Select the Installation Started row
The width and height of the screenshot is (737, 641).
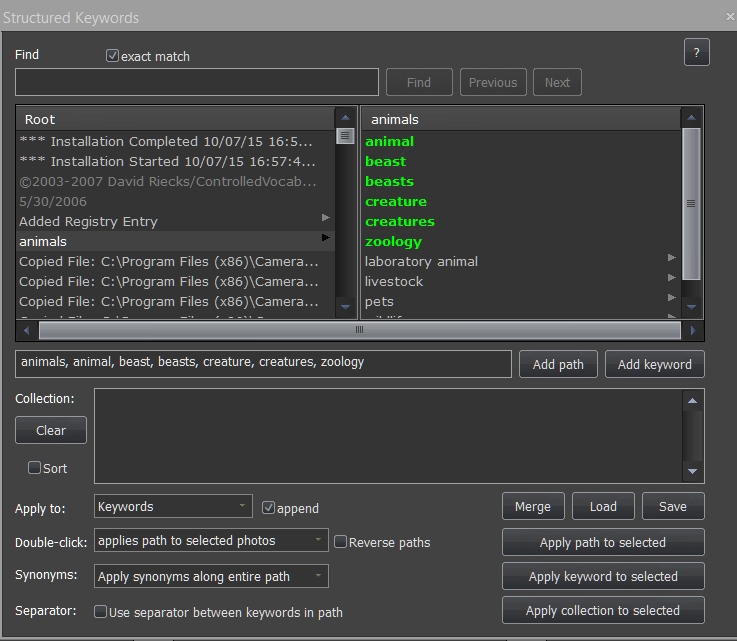pyautogui.click(x=175, y=161)
